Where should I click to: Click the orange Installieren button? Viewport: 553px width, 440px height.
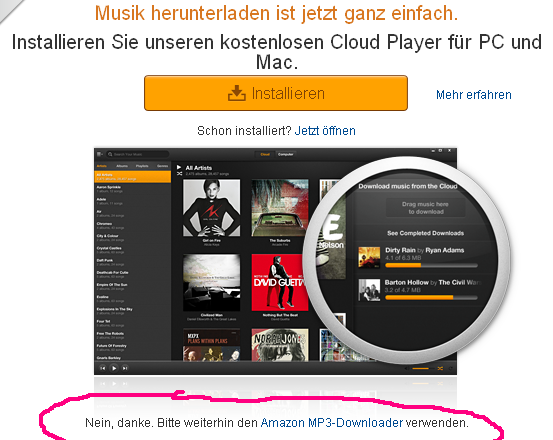(x=276, y=93)
